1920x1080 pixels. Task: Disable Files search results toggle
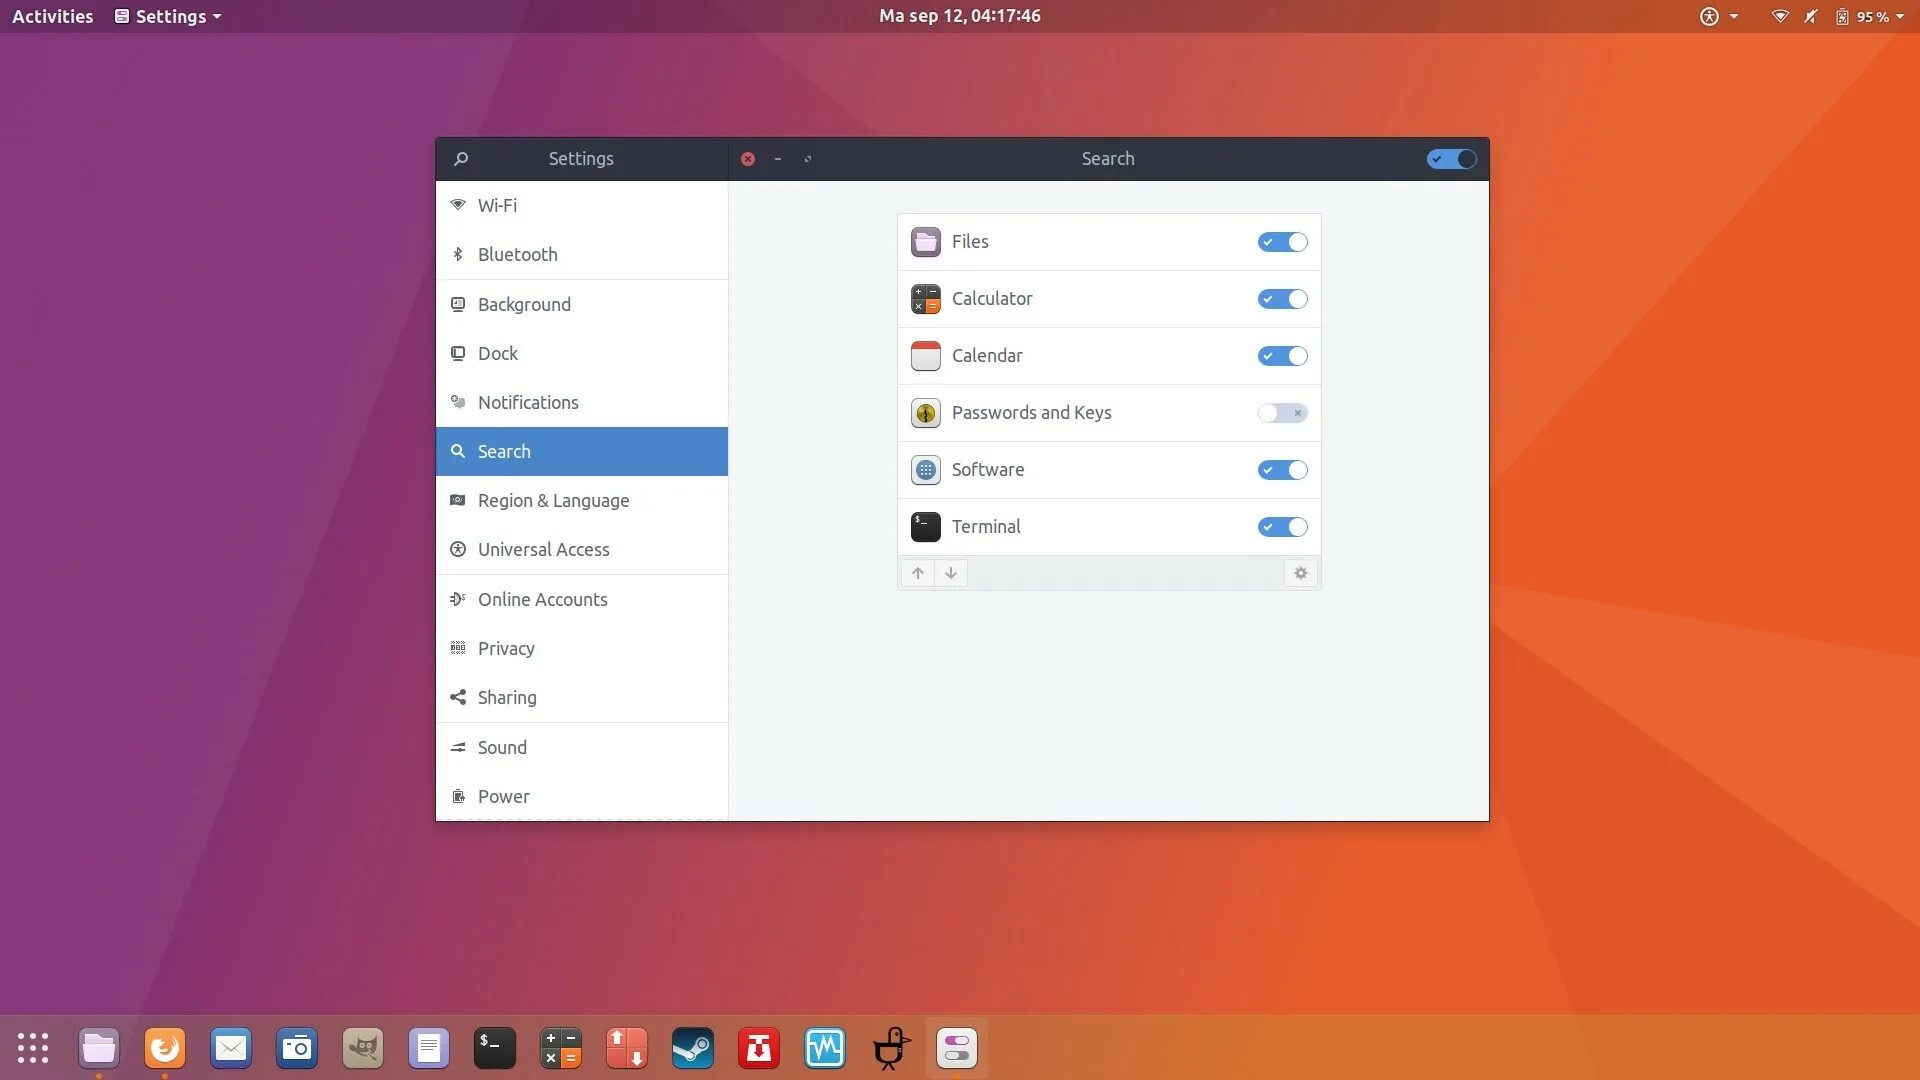click(1282, 242)
